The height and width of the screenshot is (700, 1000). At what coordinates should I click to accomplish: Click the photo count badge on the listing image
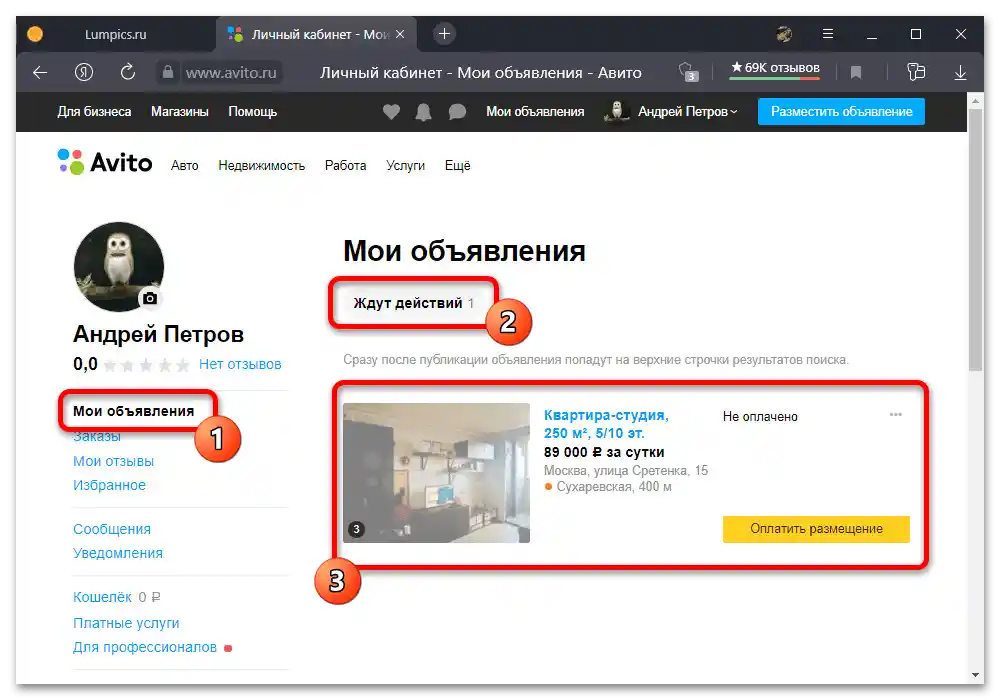point(357,529)
